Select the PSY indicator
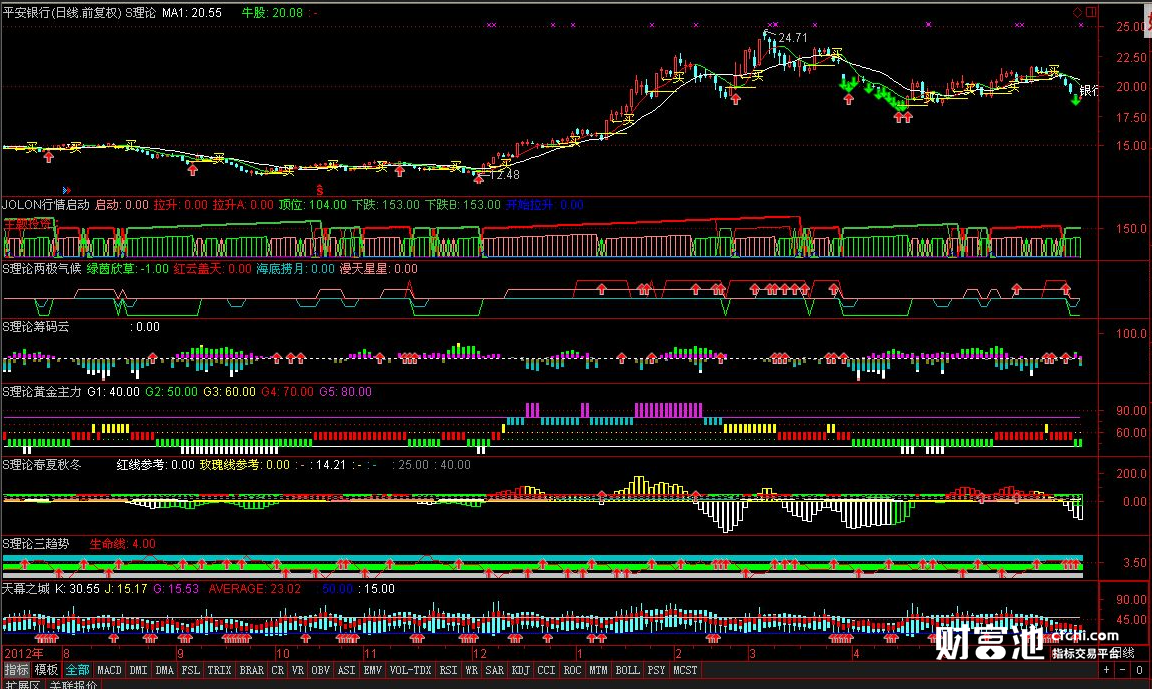The height and width of the screenshot is (689, 1152). click(x=656, y=670)
